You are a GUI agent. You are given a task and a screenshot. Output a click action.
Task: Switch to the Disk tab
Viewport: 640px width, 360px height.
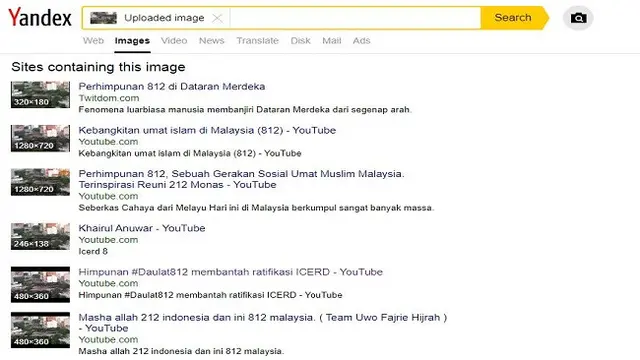300,41
